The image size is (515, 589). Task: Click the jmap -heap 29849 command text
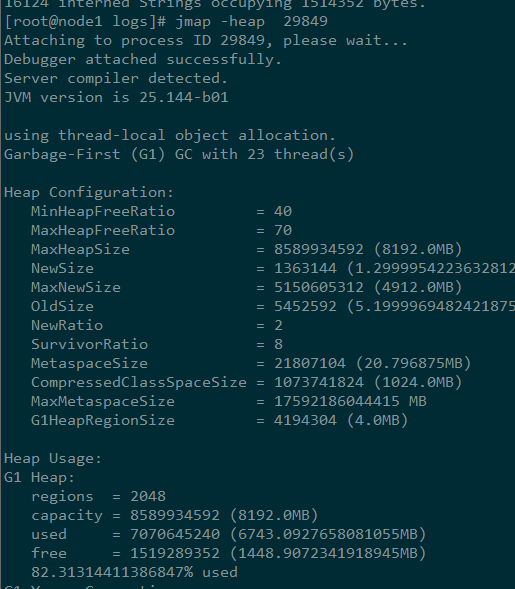point(251,21)
